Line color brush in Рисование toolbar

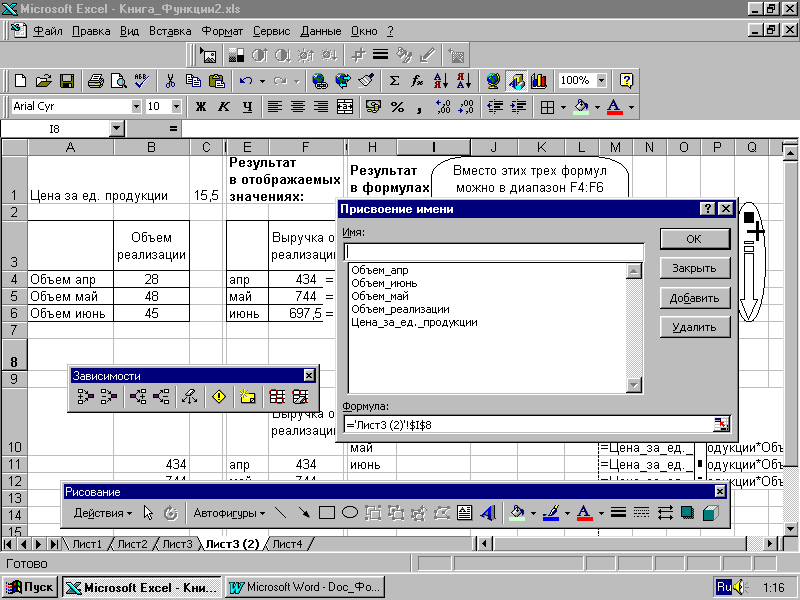(x=551, y=513)
